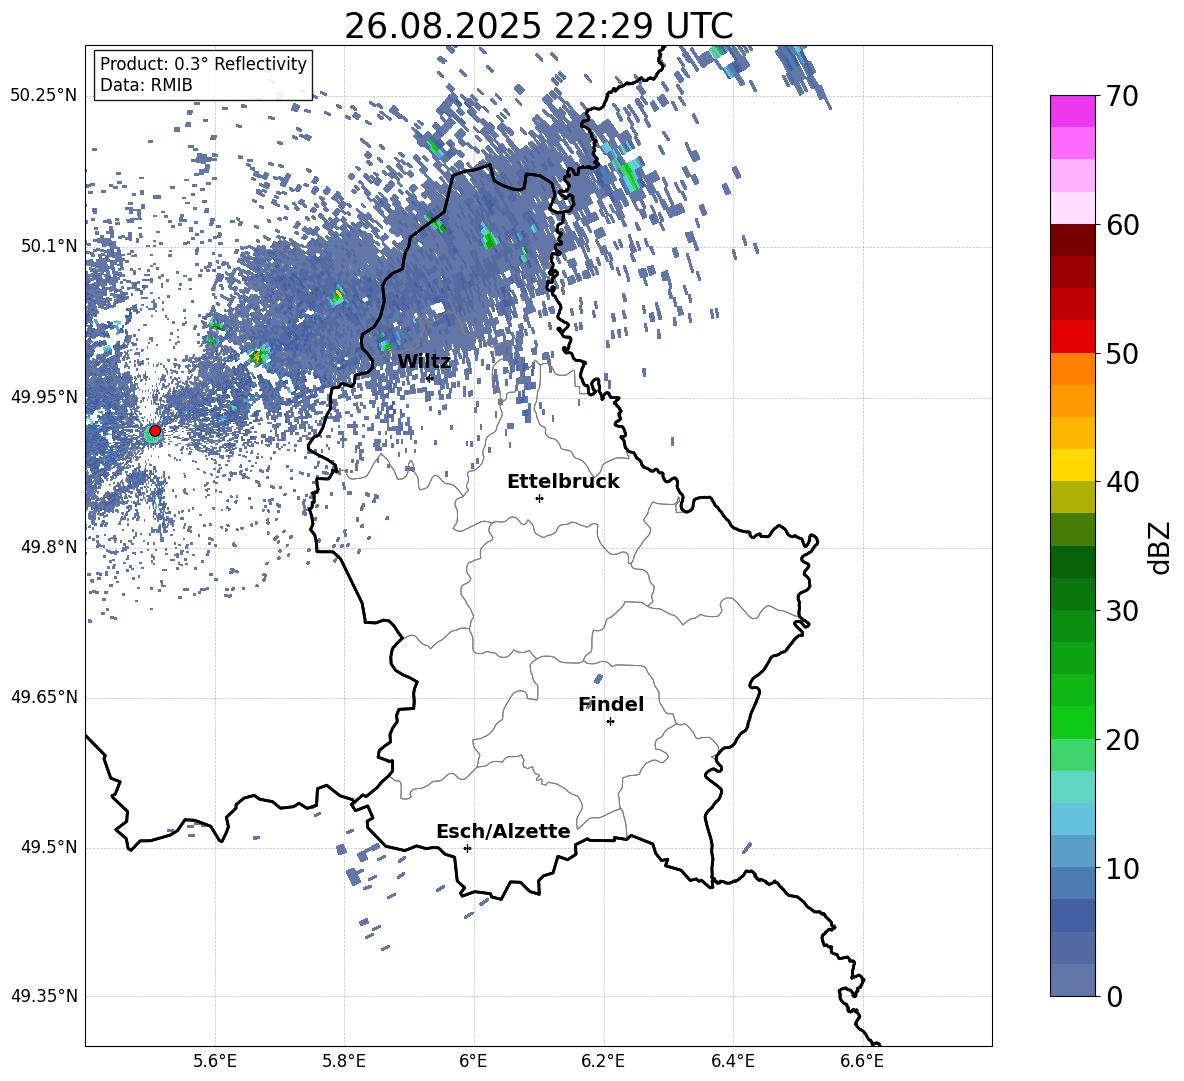The height and width of the screenshot is (1081, 1184).
Task: Click the 70 tick on the colorbar
Action: click(1122, 96)
